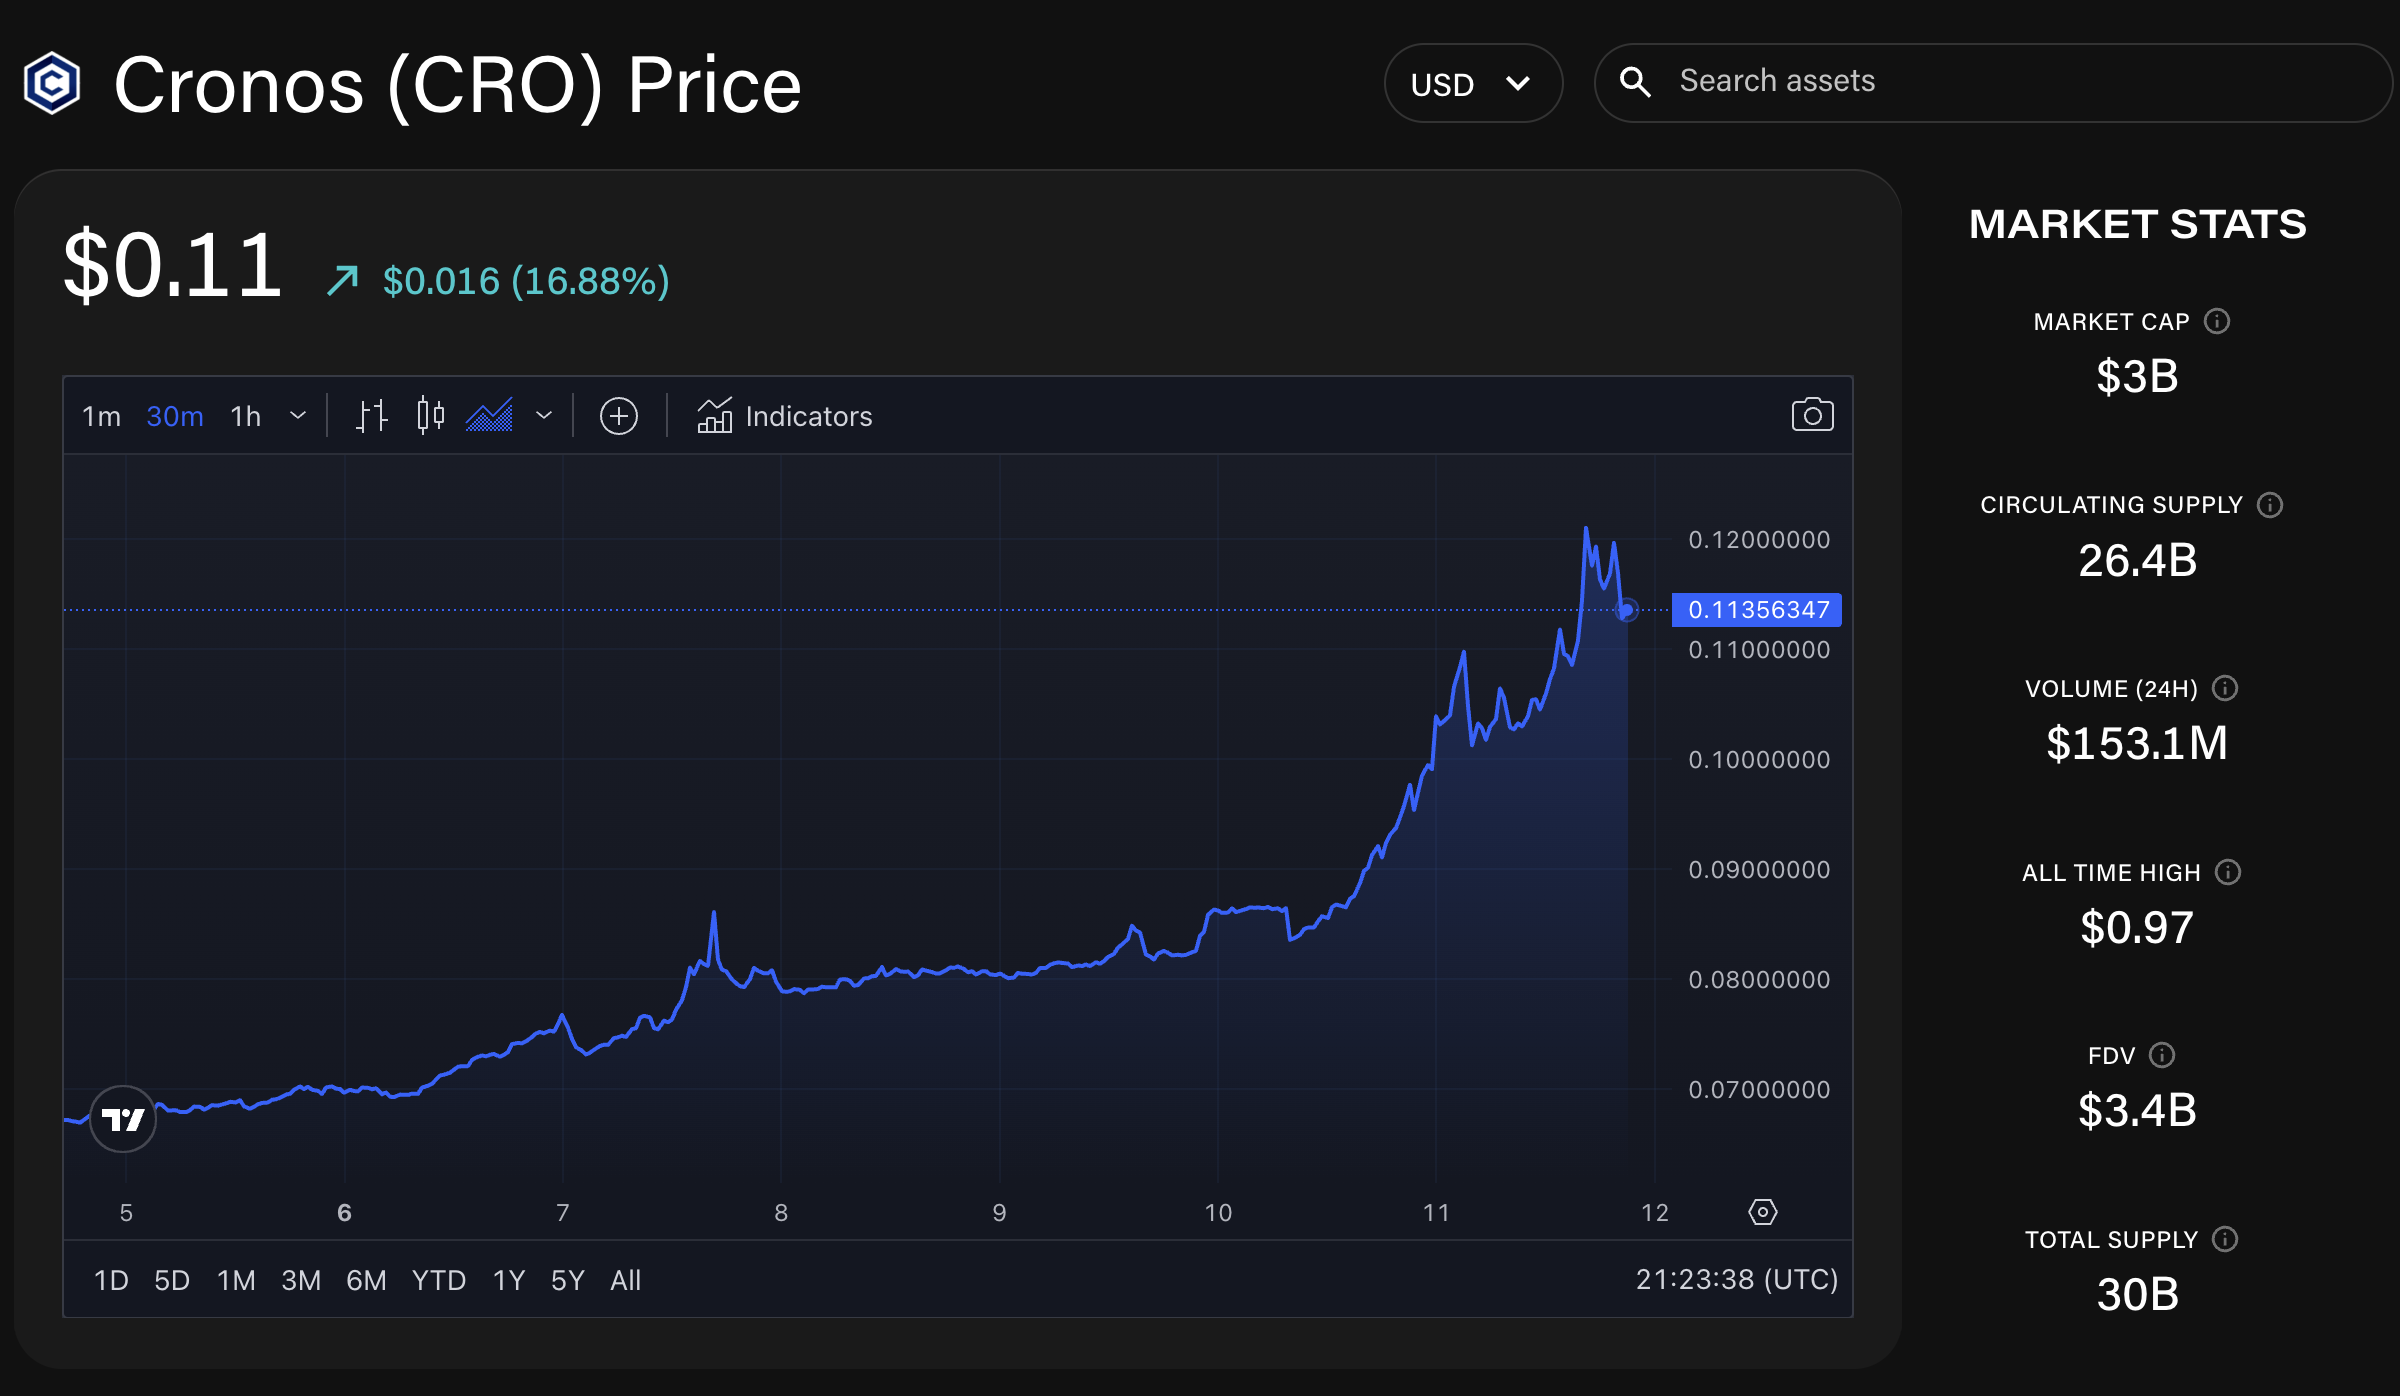This screenshot has height=1396, width=2400.
Task: Click the 30B total supply value
Action: click(2137, 1294)
